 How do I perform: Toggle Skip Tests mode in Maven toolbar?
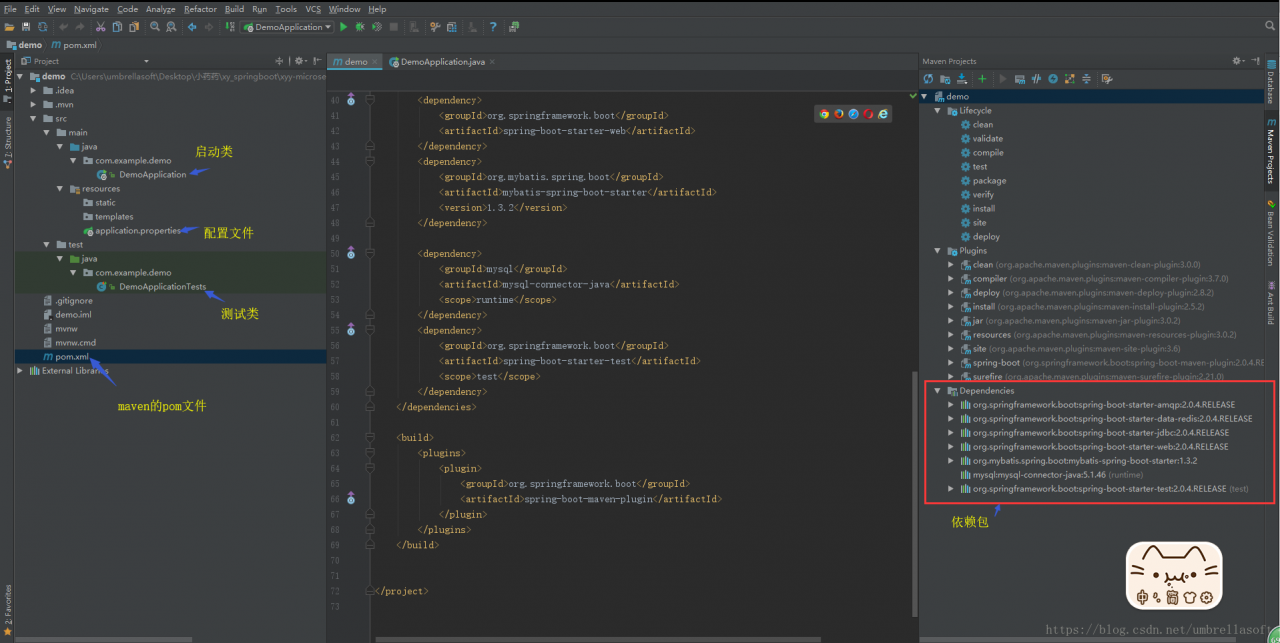coord(1053,78)
